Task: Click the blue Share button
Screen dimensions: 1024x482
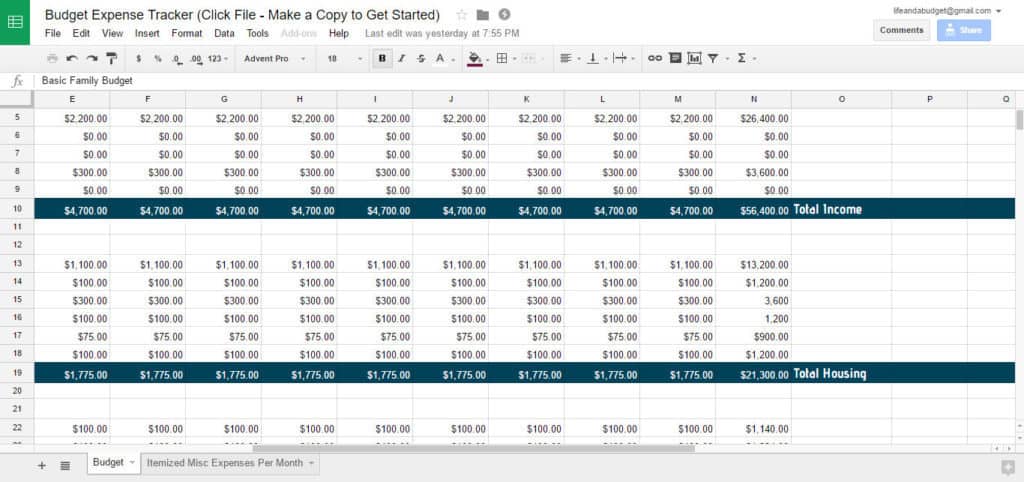Action: pos(964,30)
